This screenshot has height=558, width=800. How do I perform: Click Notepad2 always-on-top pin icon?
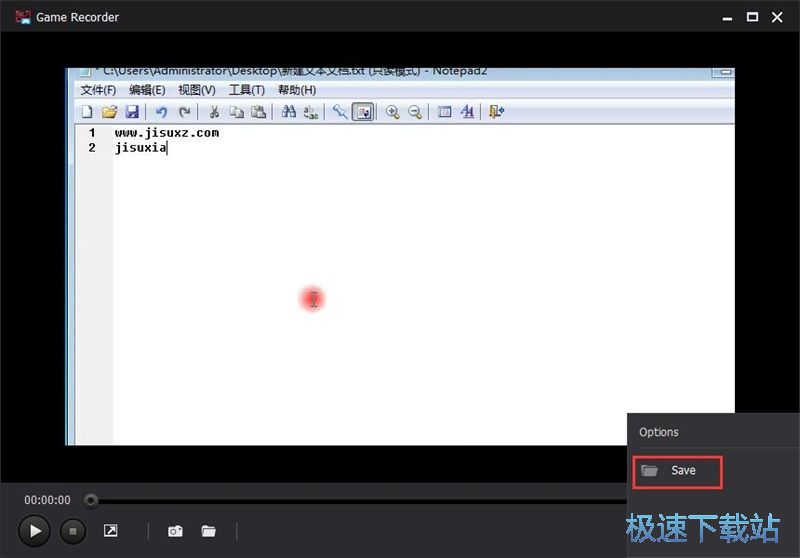click(x=340, y=112)
